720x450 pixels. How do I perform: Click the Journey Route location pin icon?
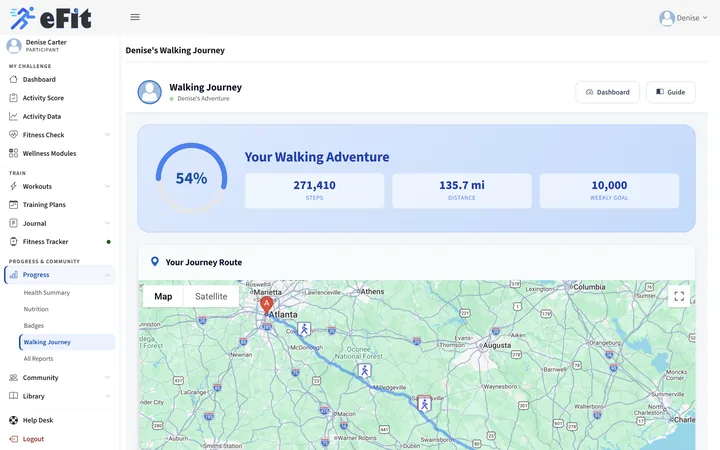[x=155, y=262]
